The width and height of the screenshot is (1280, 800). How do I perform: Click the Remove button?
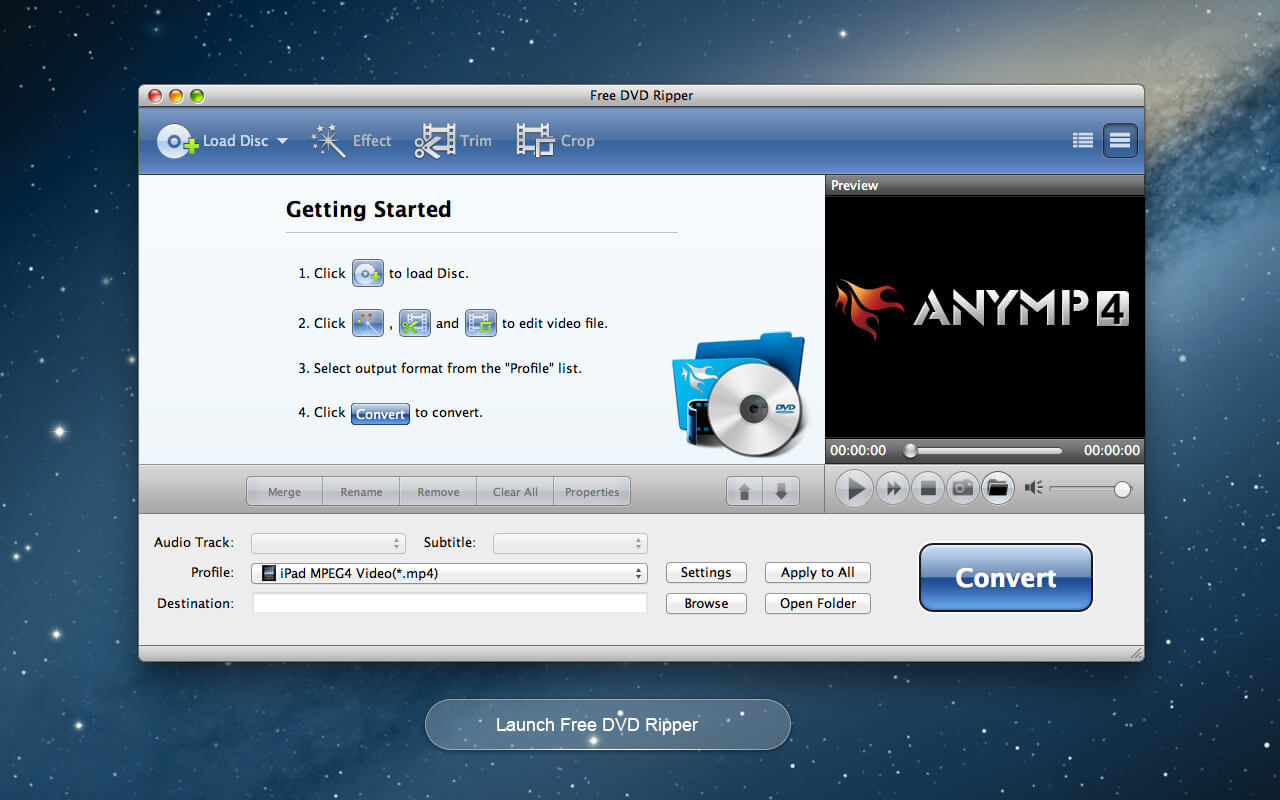(438, 491)
